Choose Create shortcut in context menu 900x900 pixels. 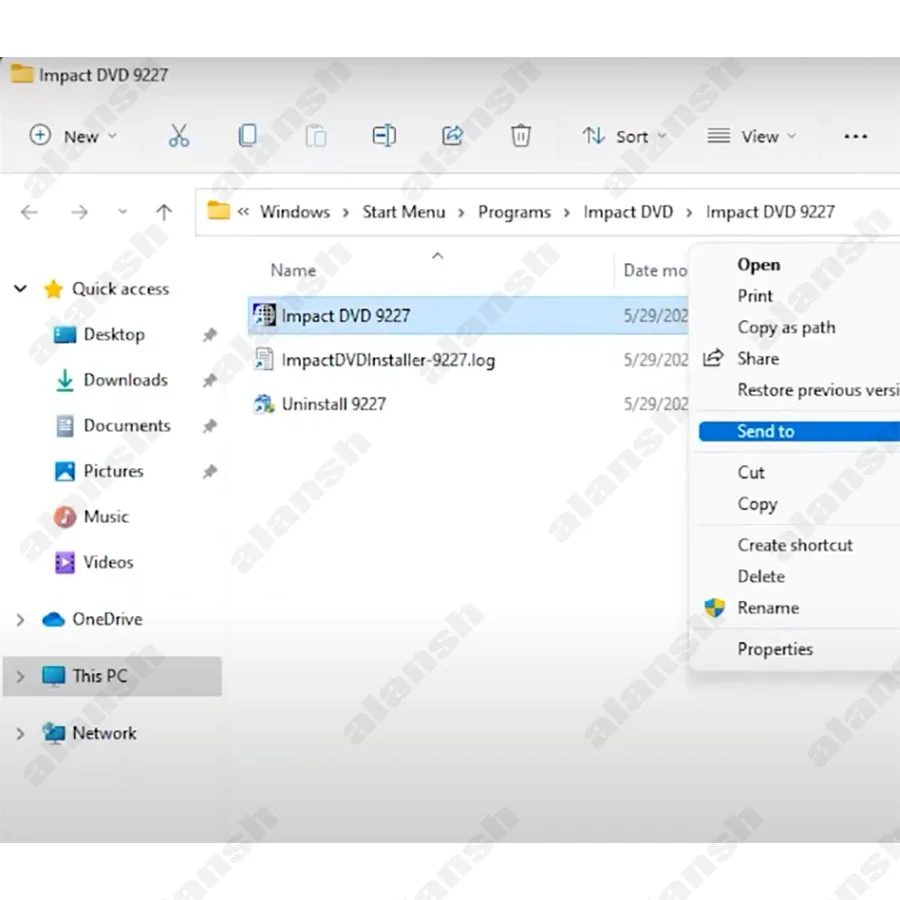(x=795, y=545)
